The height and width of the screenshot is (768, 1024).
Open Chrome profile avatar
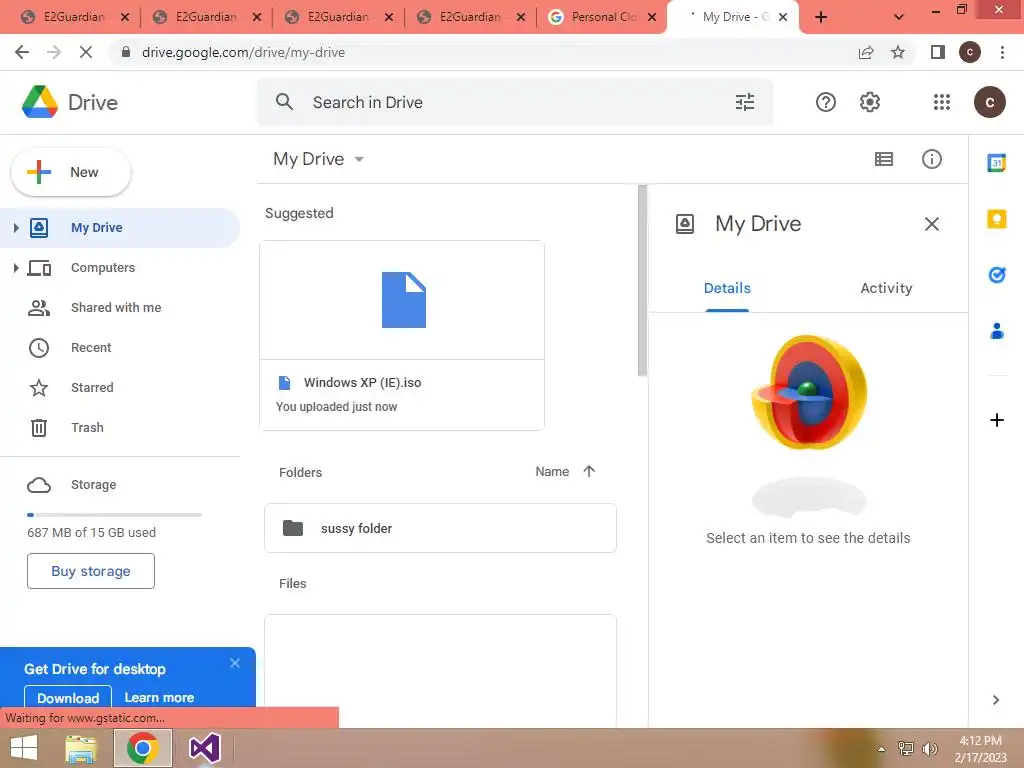click(969, 52)
